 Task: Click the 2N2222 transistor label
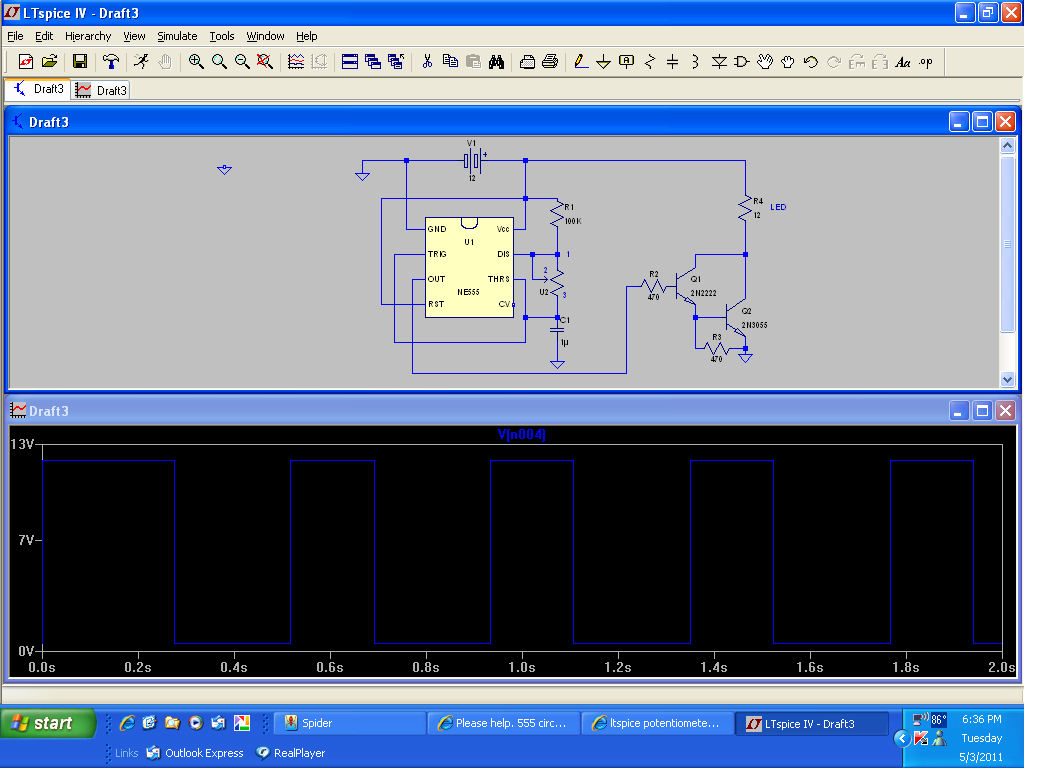[x=703, y=293]
